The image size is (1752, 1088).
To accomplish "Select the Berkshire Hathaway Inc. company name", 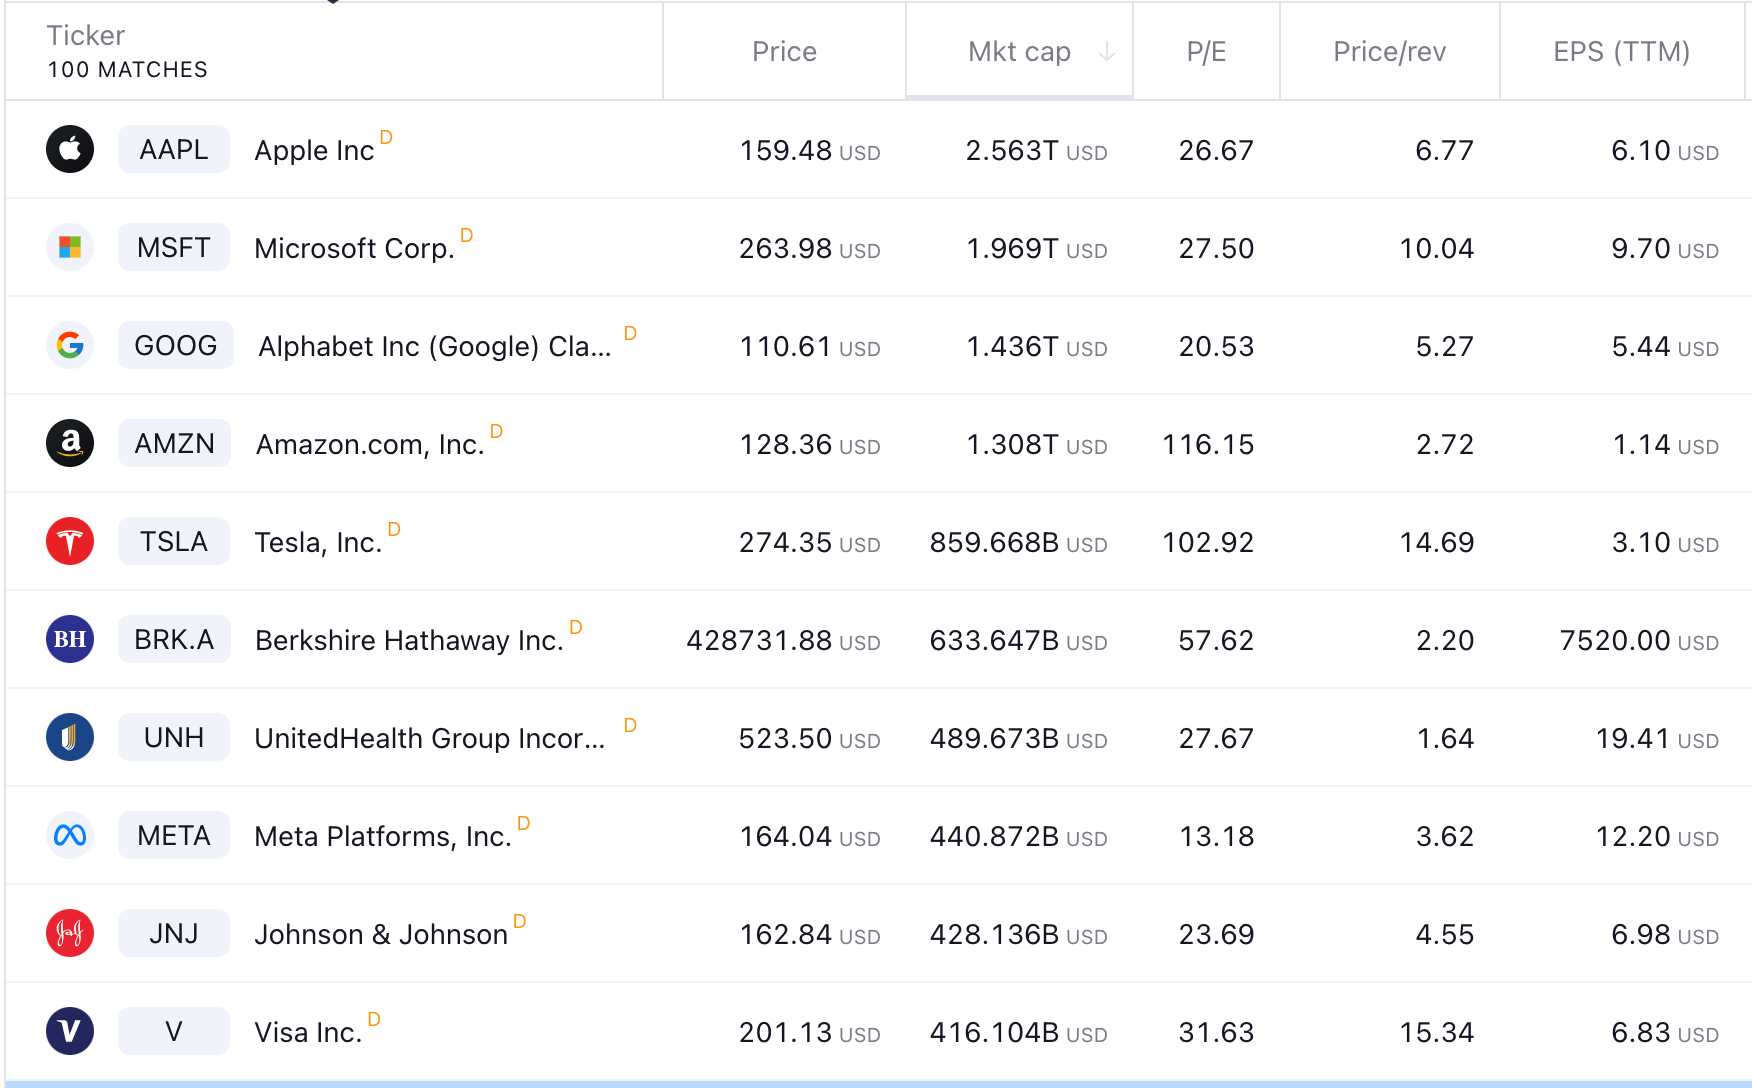I will (x=409, y=641).
